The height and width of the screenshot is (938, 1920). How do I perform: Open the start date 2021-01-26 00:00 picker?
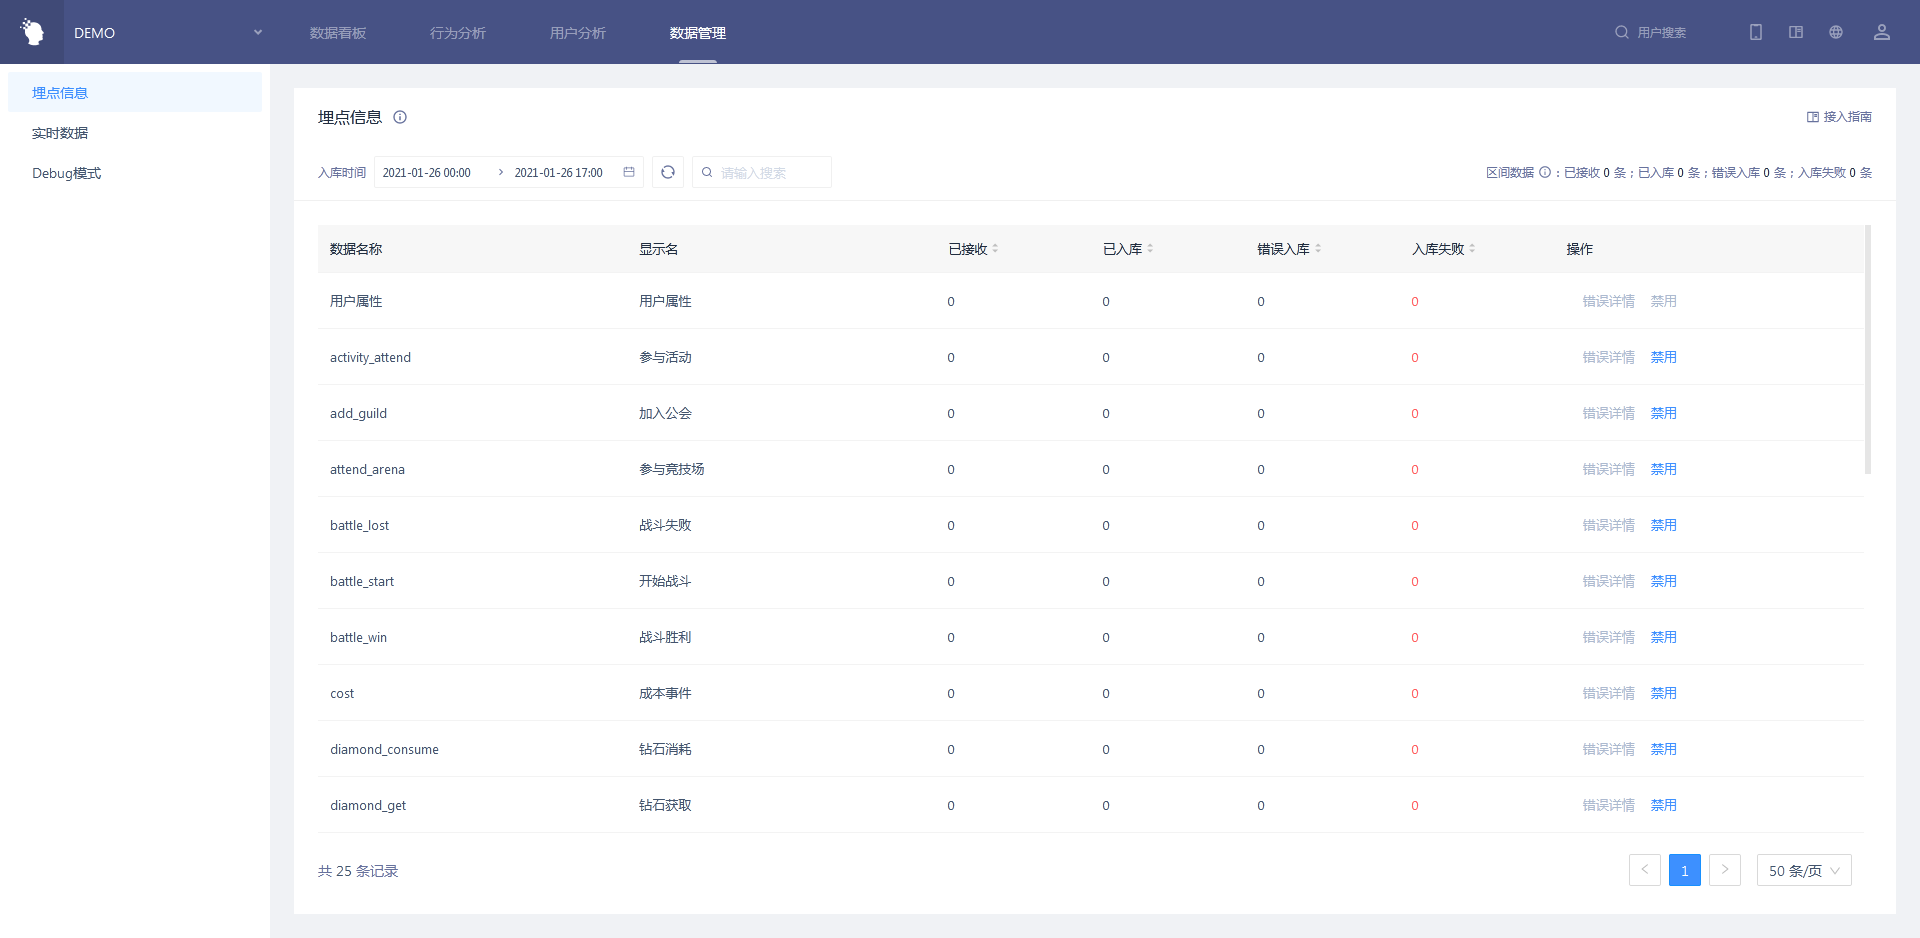tap(427, 172)
